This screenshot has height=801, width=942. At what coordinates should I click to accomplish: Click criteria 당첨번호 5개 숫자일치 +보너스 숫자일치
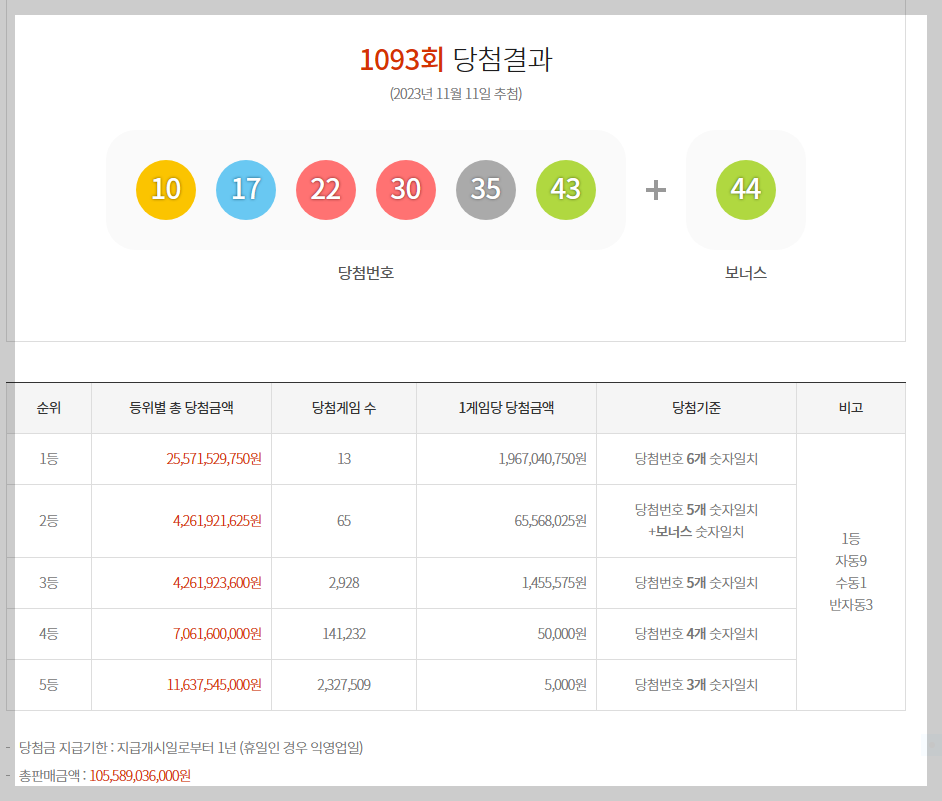click(x=696, y=521)
